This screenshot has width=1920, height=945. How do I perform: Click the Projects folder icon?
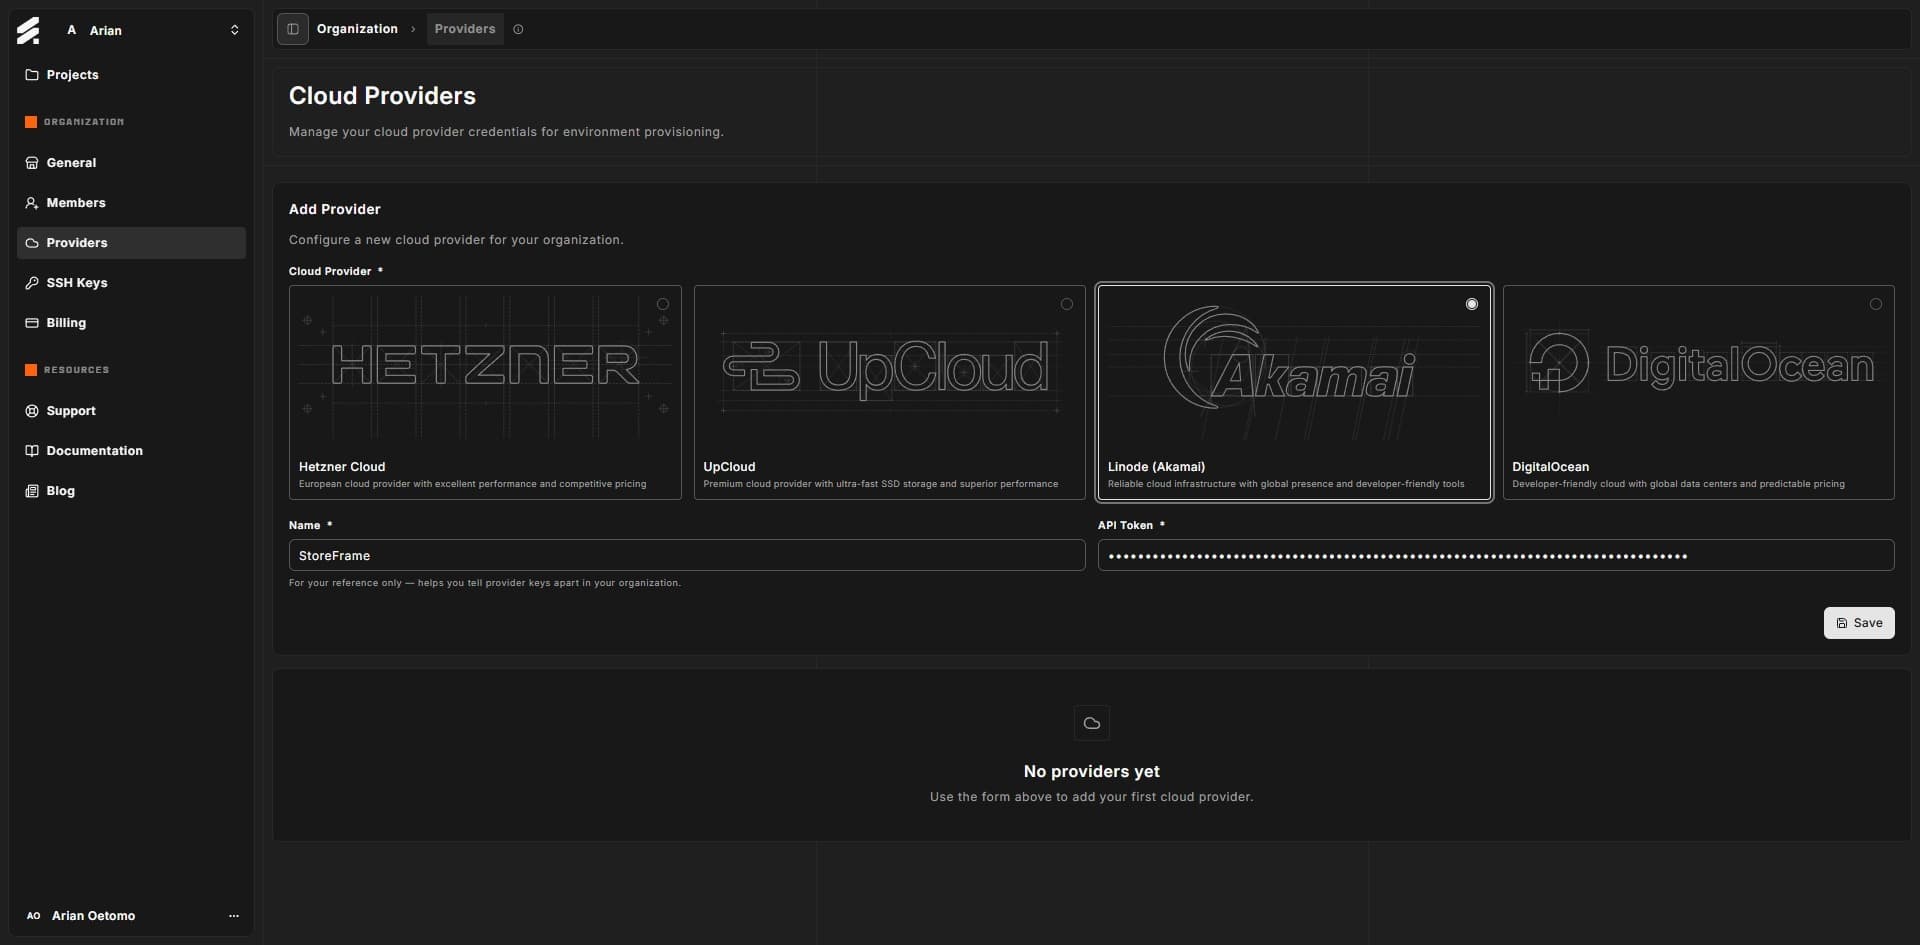[32, 75]
